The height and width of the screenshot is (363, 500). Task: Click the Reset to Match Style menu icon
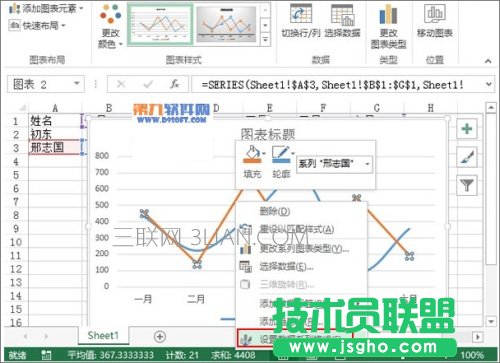tap(246, 229)
